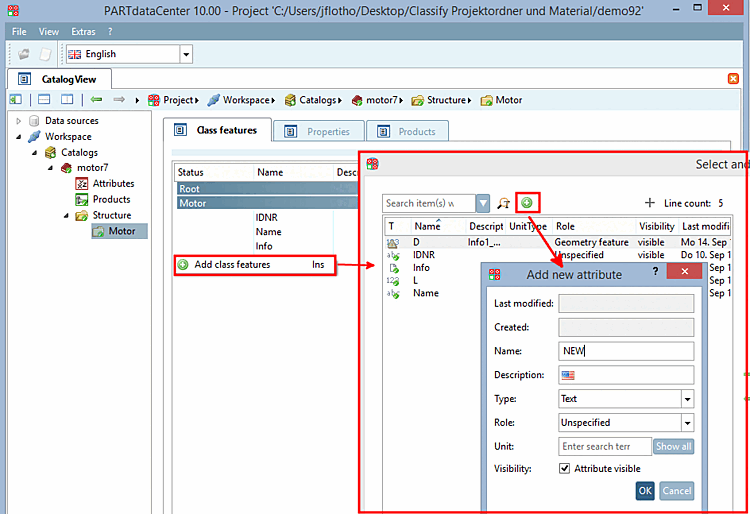The image size is (750, 514).
Task: Click OK in Add new attribute
Action: tap(645, 491)
